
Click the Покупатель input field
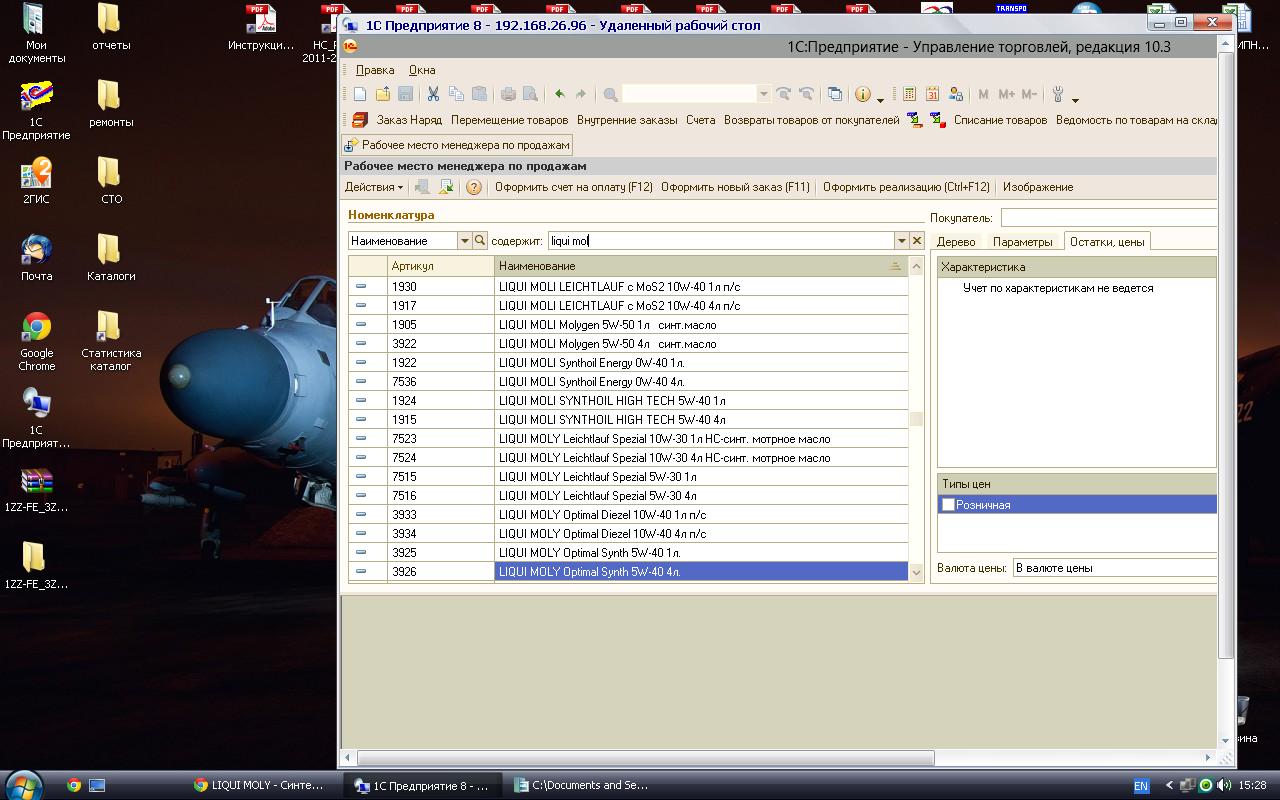coord(1109,217)
